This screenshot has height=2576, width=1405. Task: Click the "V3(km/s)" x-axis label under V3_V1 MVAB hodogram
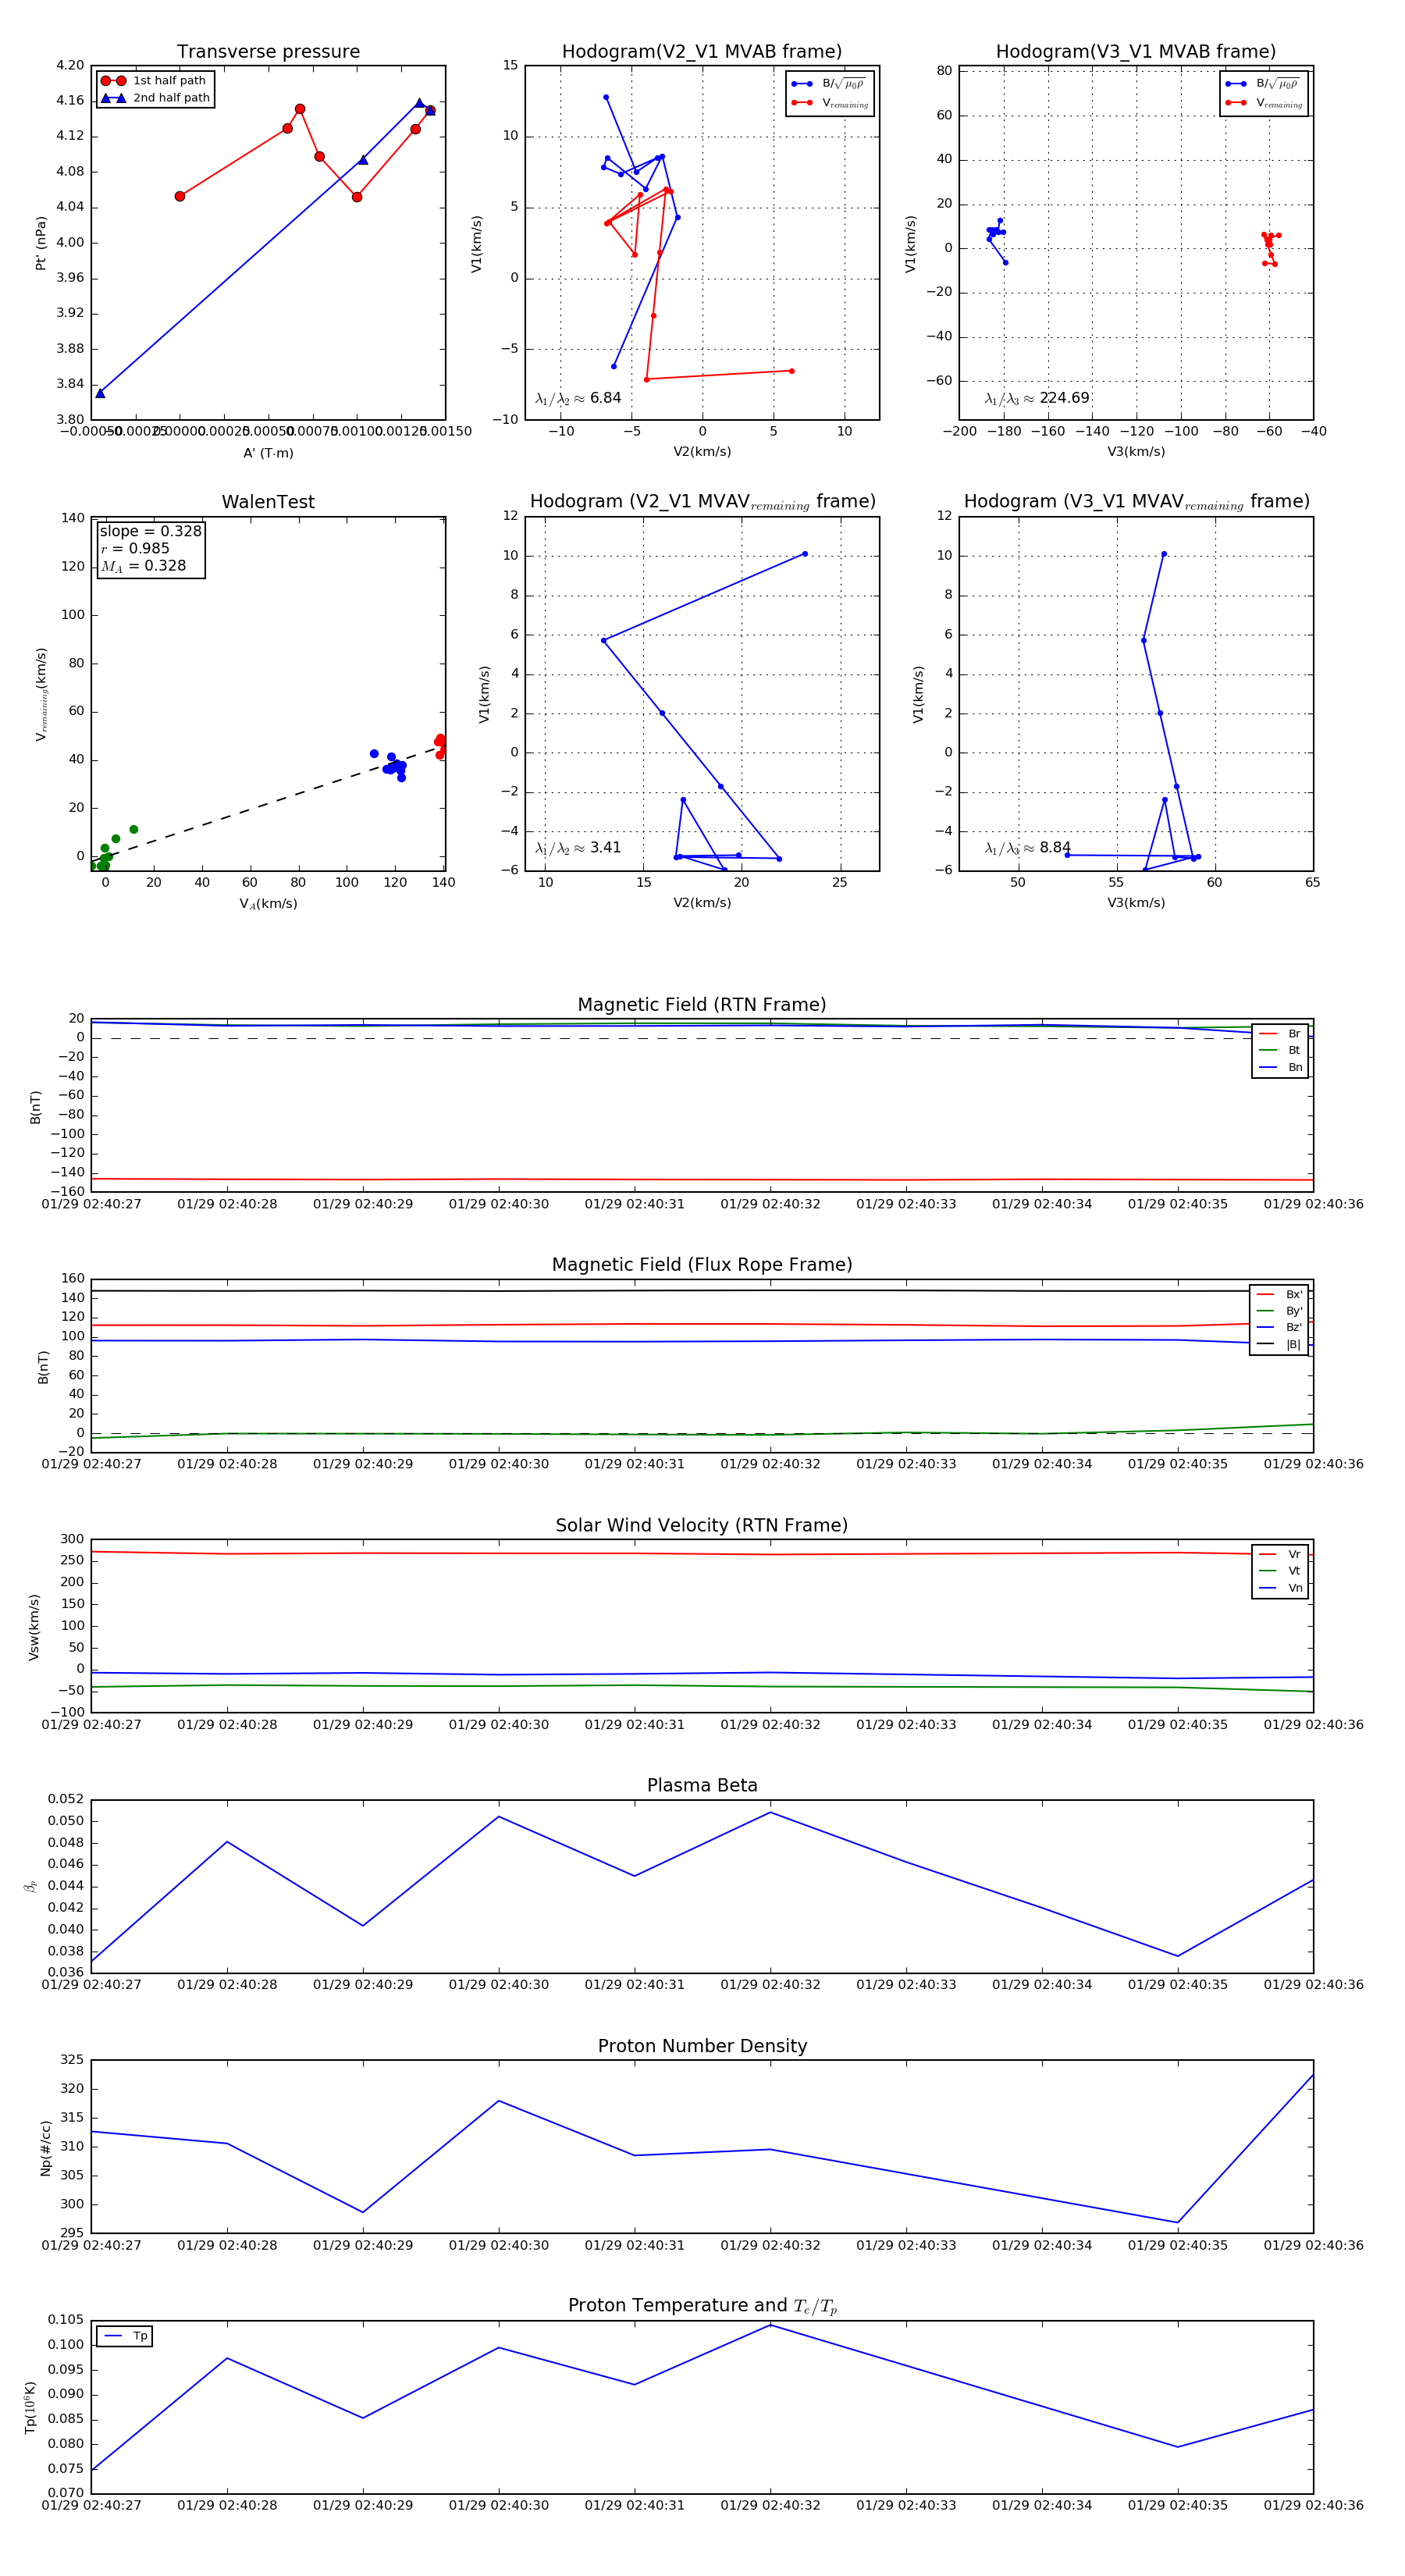click(1136, 452)
